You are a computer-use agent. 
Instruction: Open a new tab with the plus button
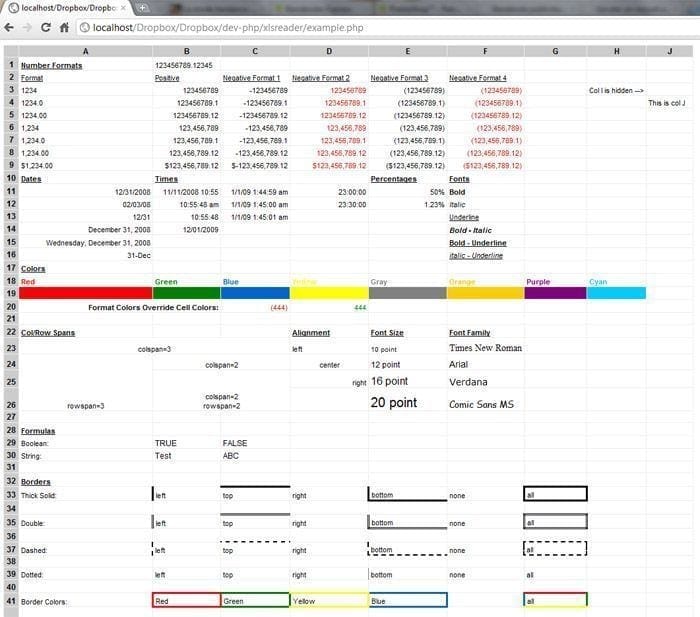(143, 8)
